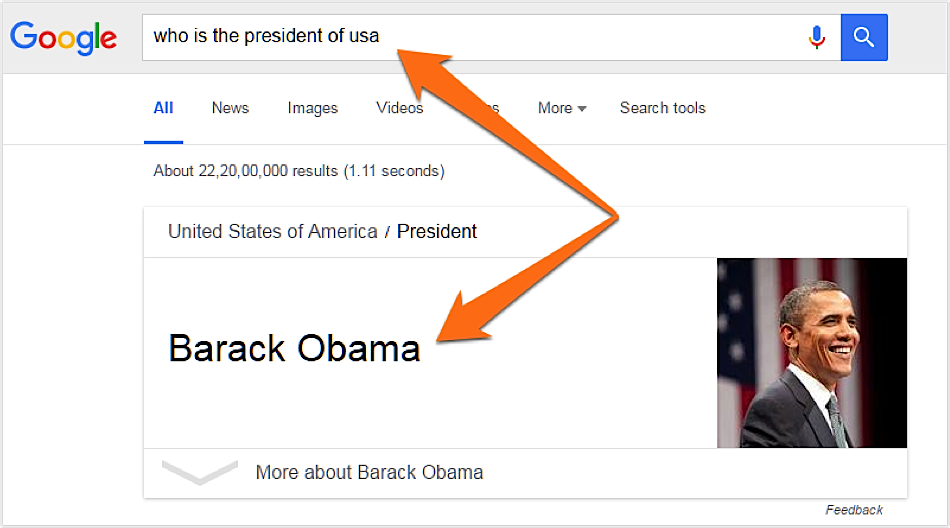Click the Google logo
This screenshot has height=528, width=950.
[63, 38]
